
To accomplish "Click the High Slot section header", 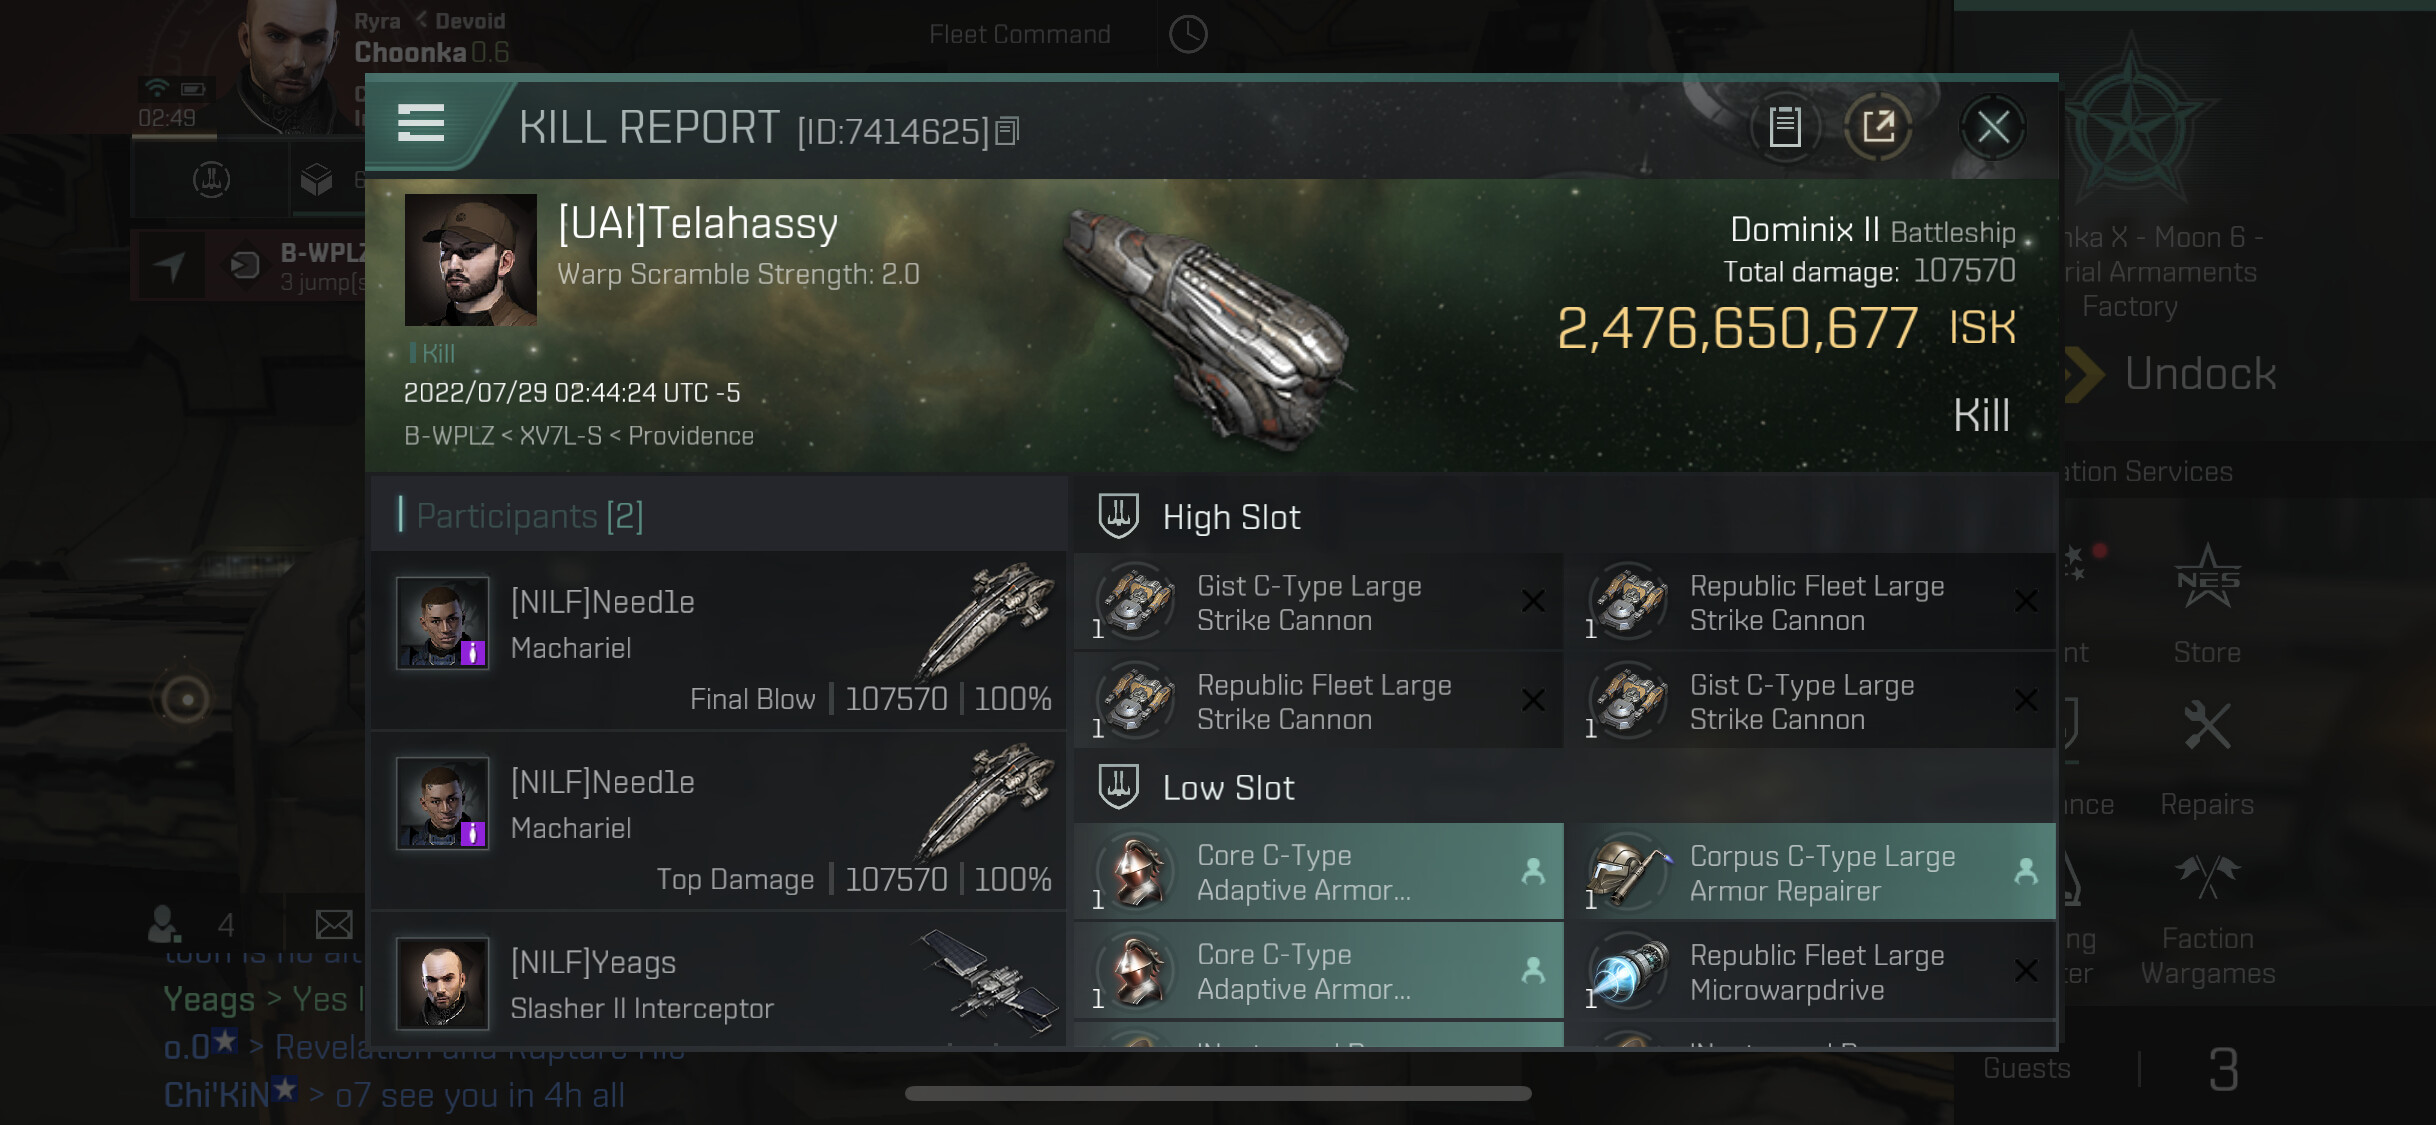I will click(x=1231, y=517).
